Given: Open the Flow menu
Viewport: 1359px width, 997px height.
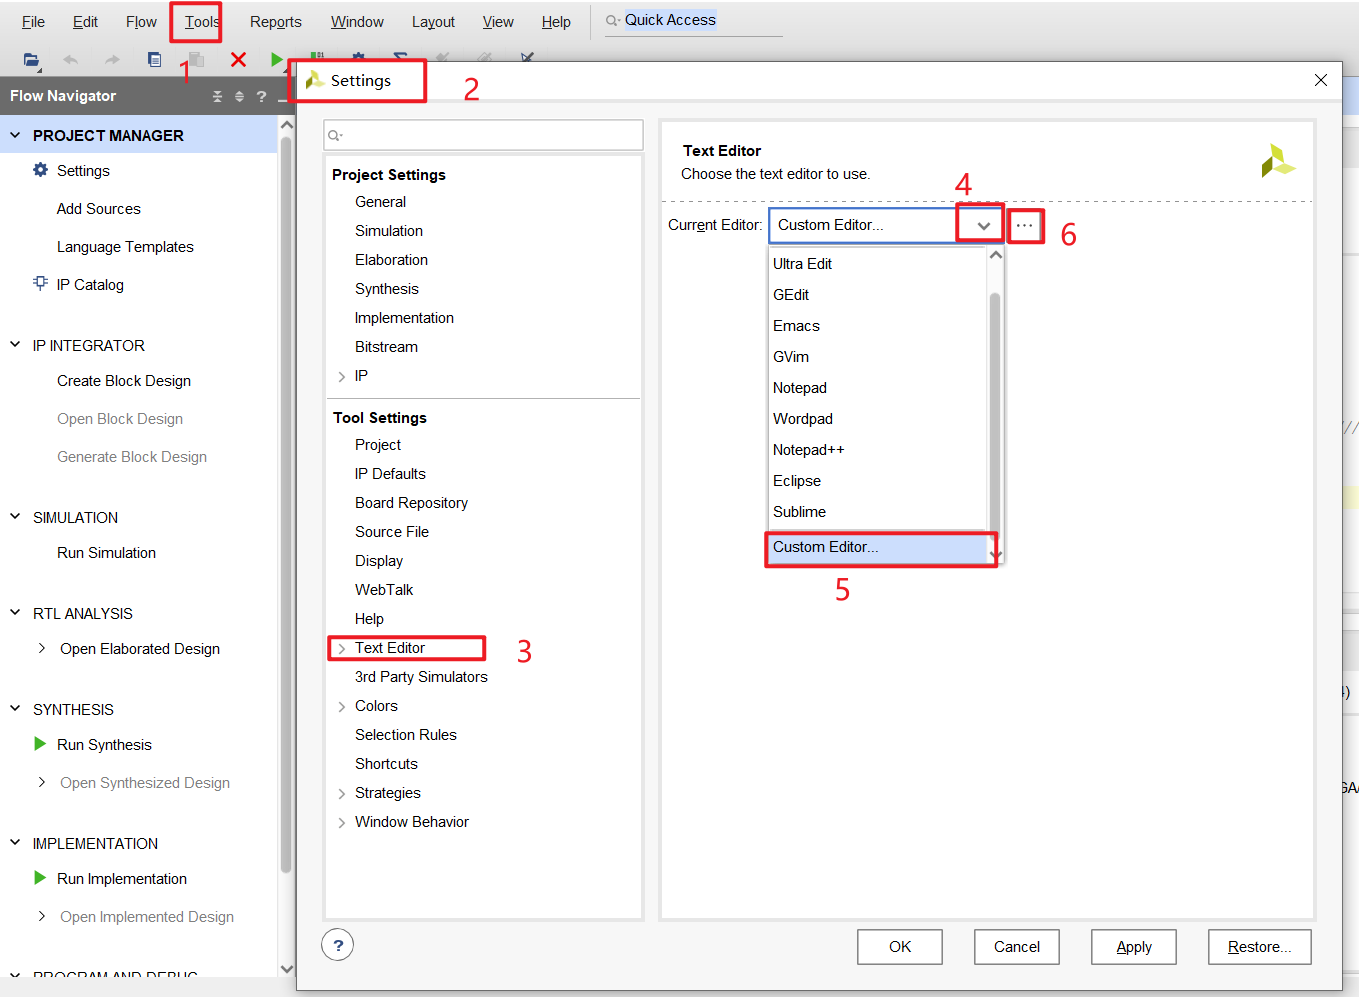Looking at the screenshot, I should click(141, 21).
